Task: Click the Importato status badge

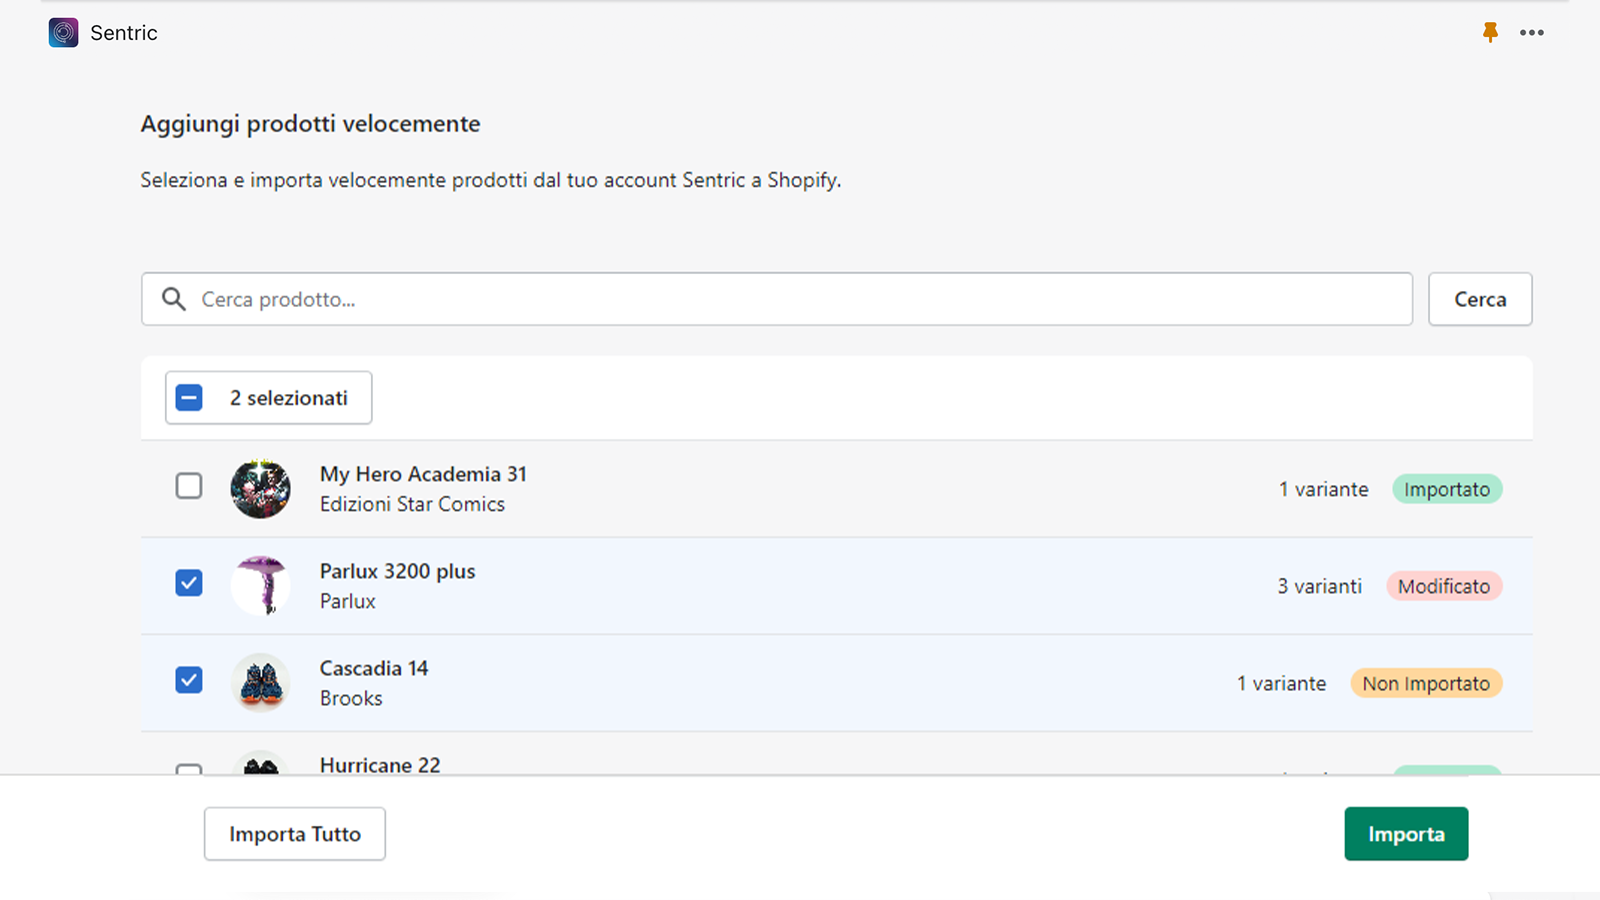Action: point(1447,489)
